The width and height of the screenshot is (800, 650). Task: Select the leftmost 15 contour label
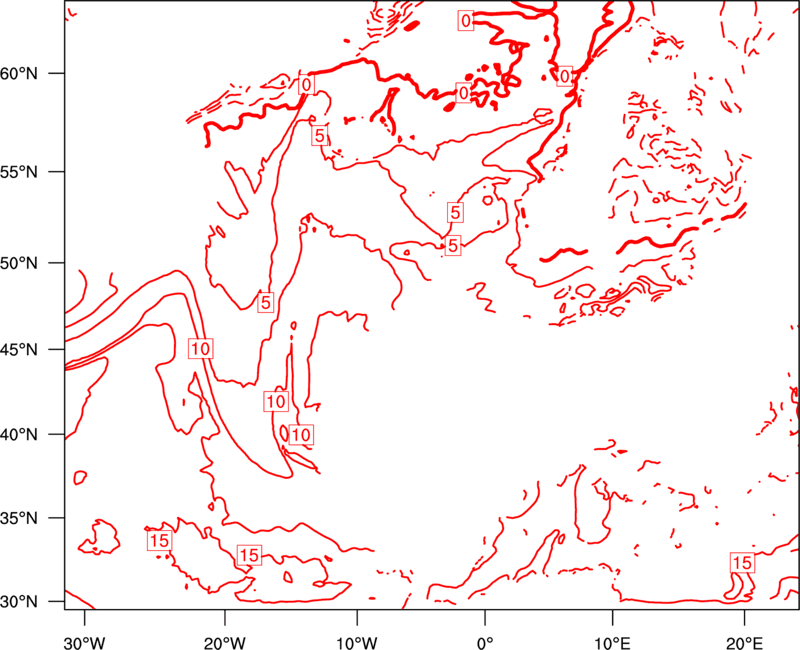pyautogui.click(x=158, y=541)
